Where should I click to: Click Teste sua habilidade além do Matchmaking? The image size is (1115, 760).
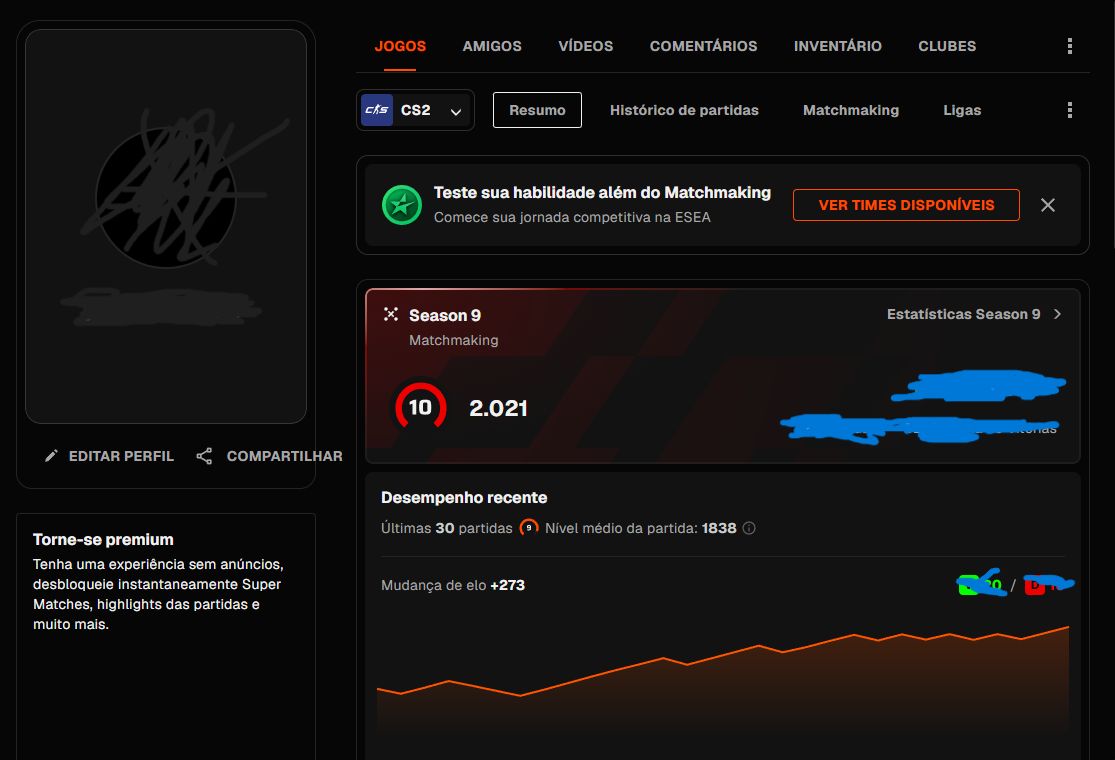tap(602, 193)
